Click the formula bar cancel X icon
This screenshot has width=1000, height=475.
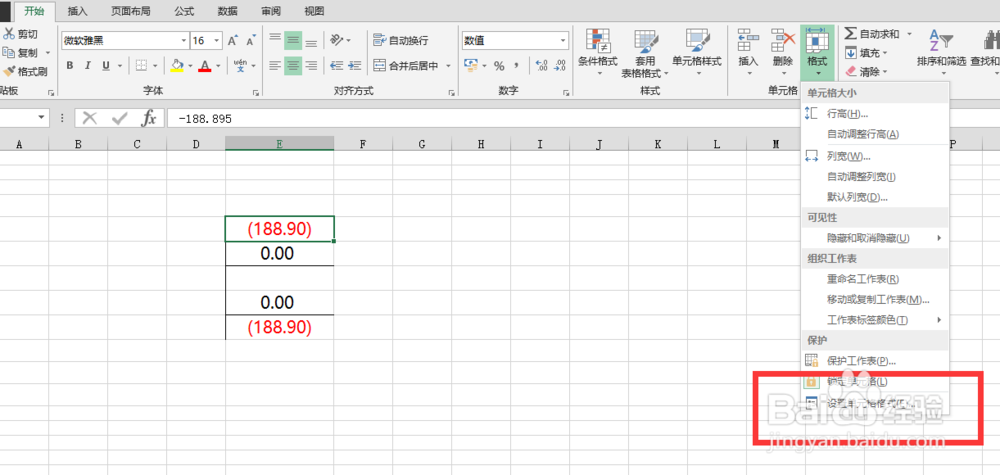89,118
